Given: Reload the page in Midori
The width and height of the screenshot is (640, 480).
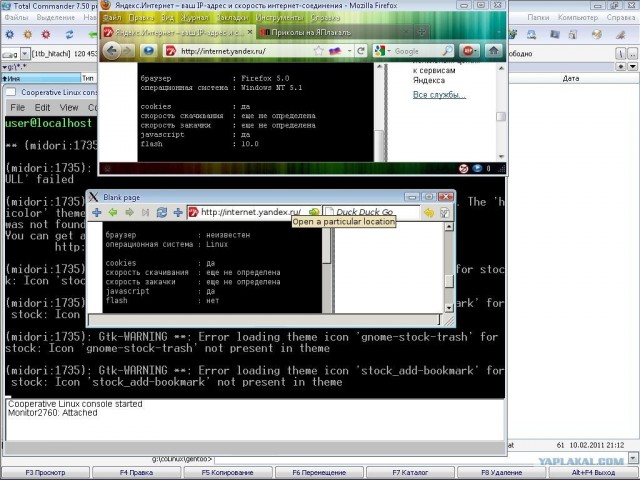Looking at the screenshot, I should 162,212.
